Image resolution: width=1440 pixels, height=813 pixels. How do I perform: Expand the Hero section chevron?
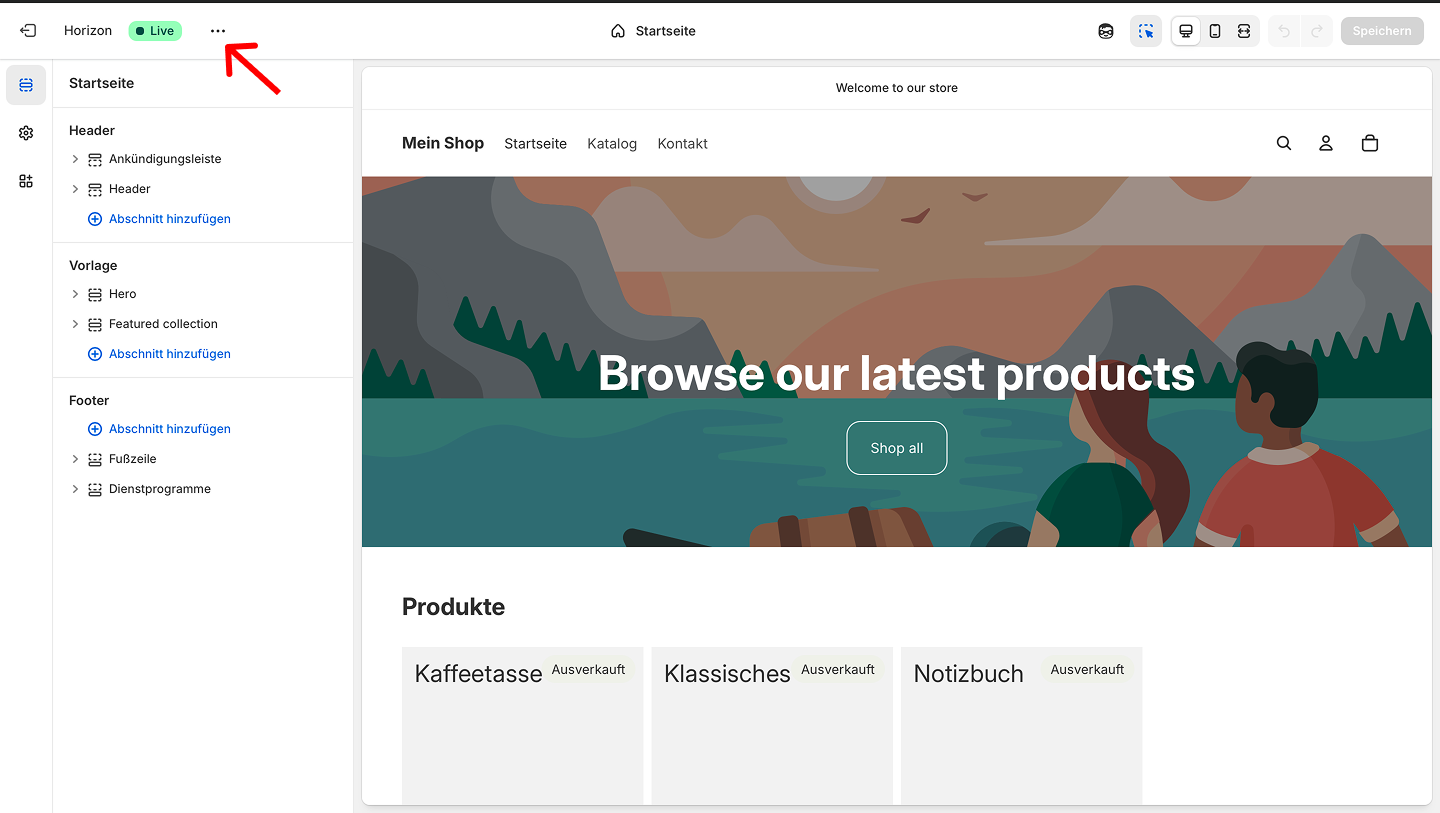click(75, 294)
